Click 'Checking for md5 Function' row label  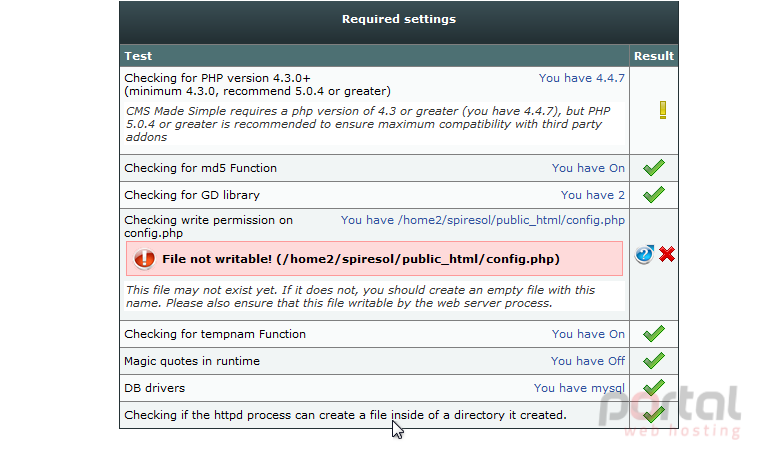(200, 168)
